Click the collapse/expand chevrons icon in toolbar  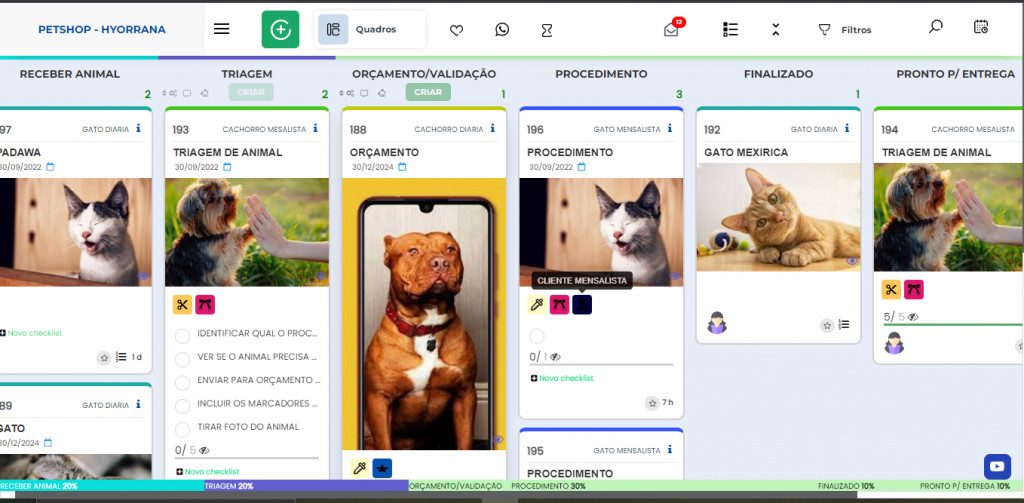[x=775, y=30]
